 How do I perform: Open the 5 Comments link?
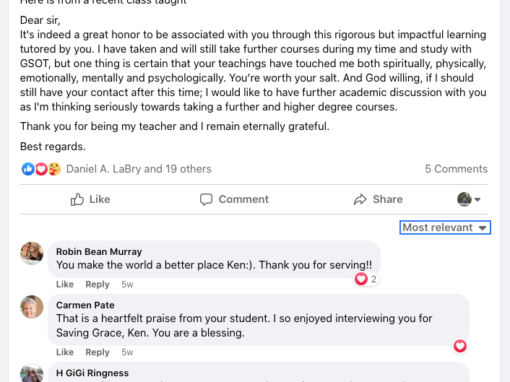pyautogui.click(x=456, y=169)
